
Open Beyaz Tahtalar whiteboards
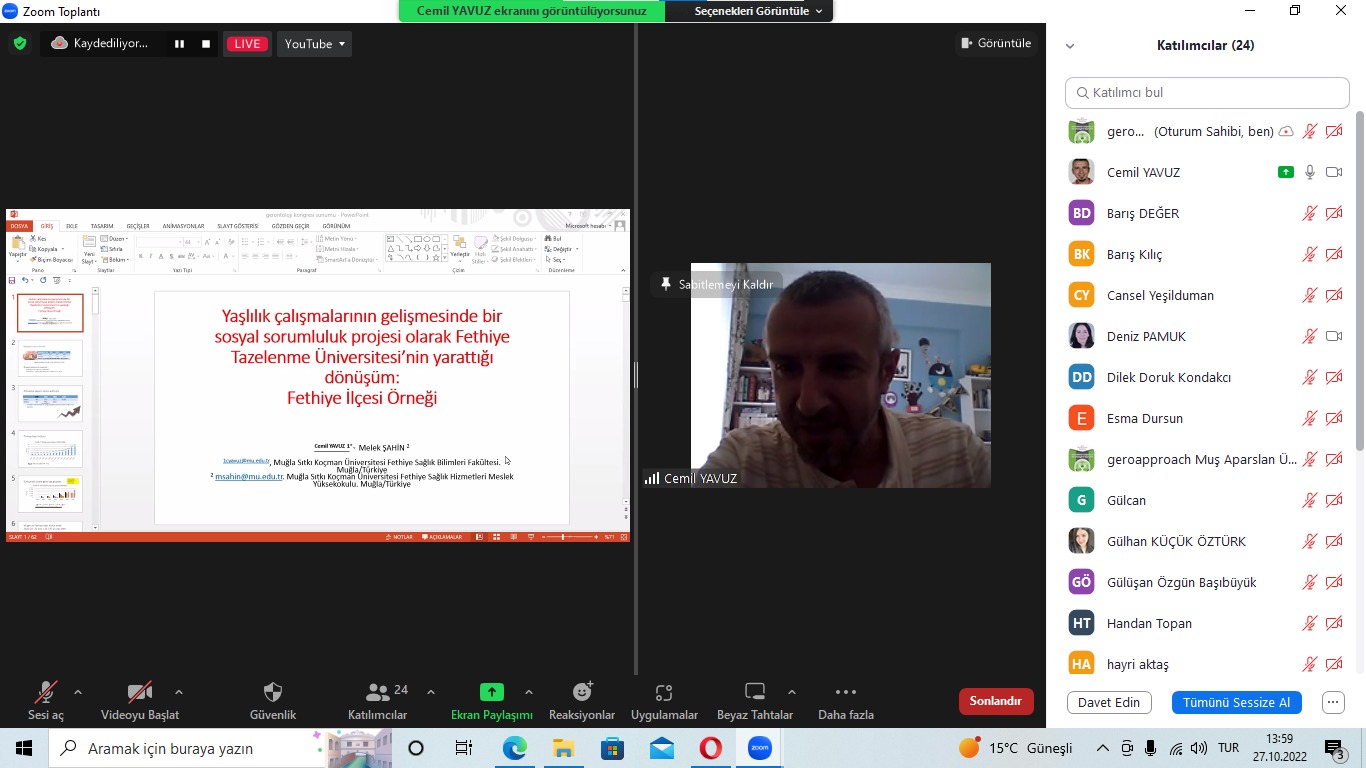coord(754,692)
